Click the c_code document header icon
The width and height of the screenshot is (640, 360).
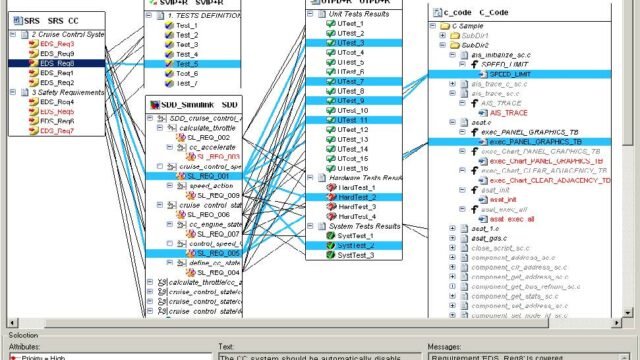click(438, 12)
